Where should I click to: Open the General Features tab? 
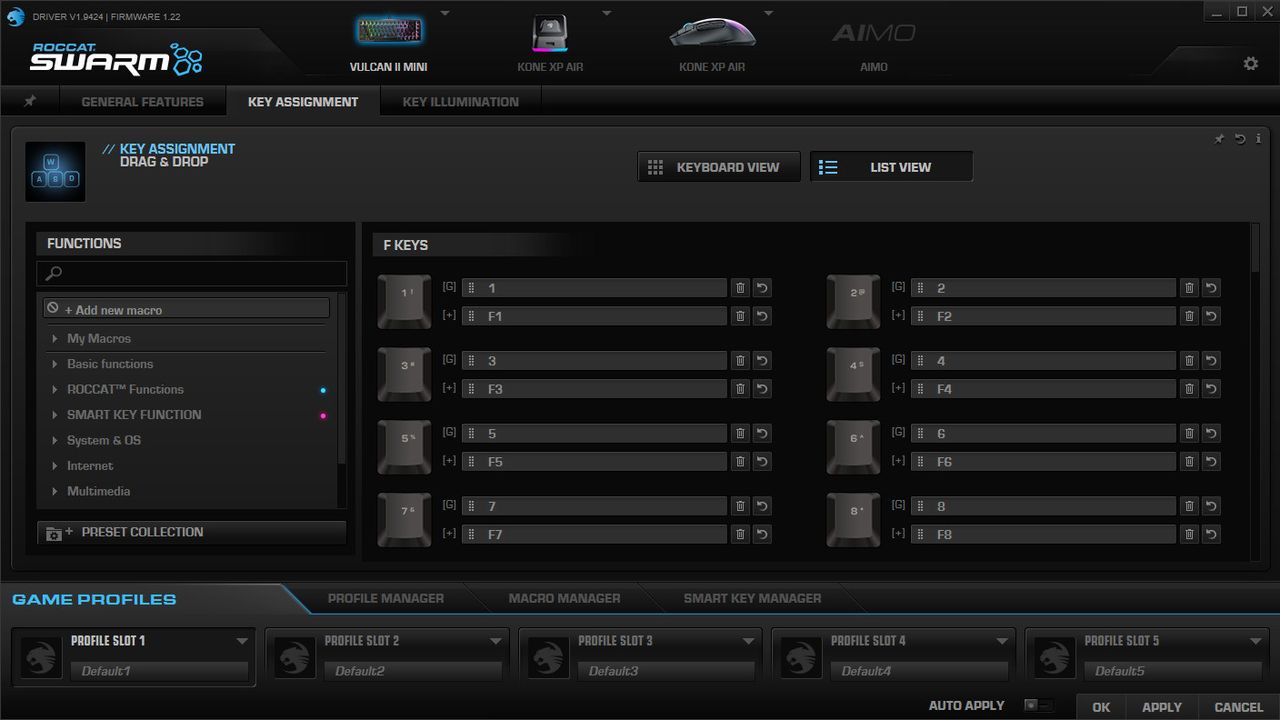pyautogui.click(x=142, y=101)
